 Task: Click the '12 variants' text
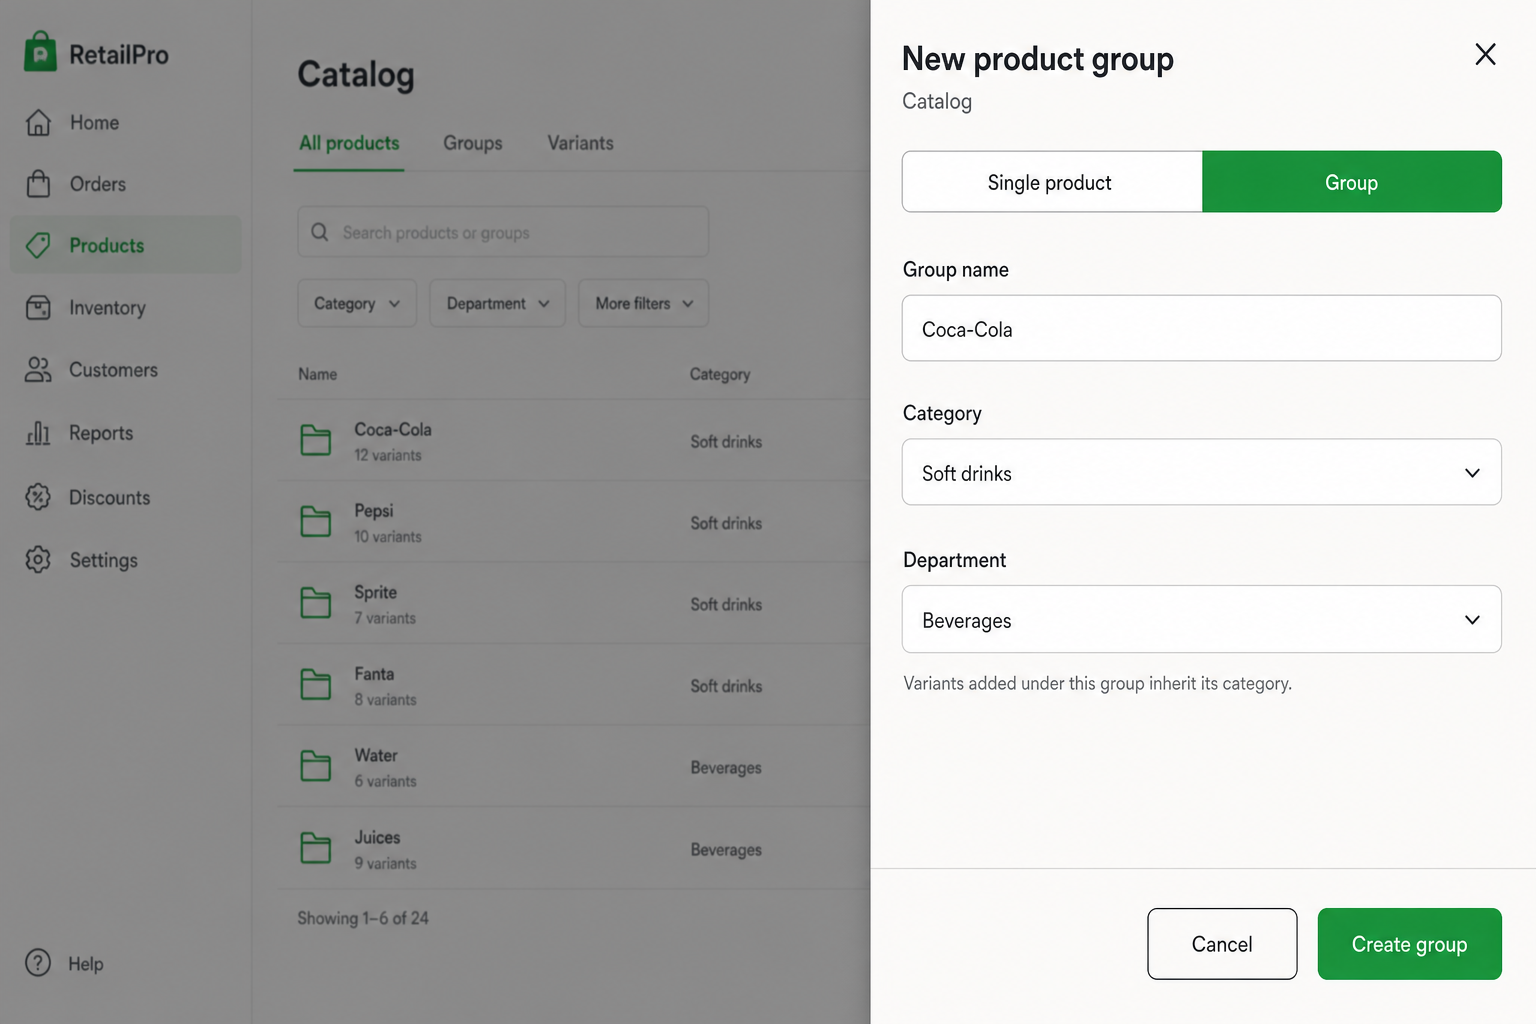[x=388, y=455]
